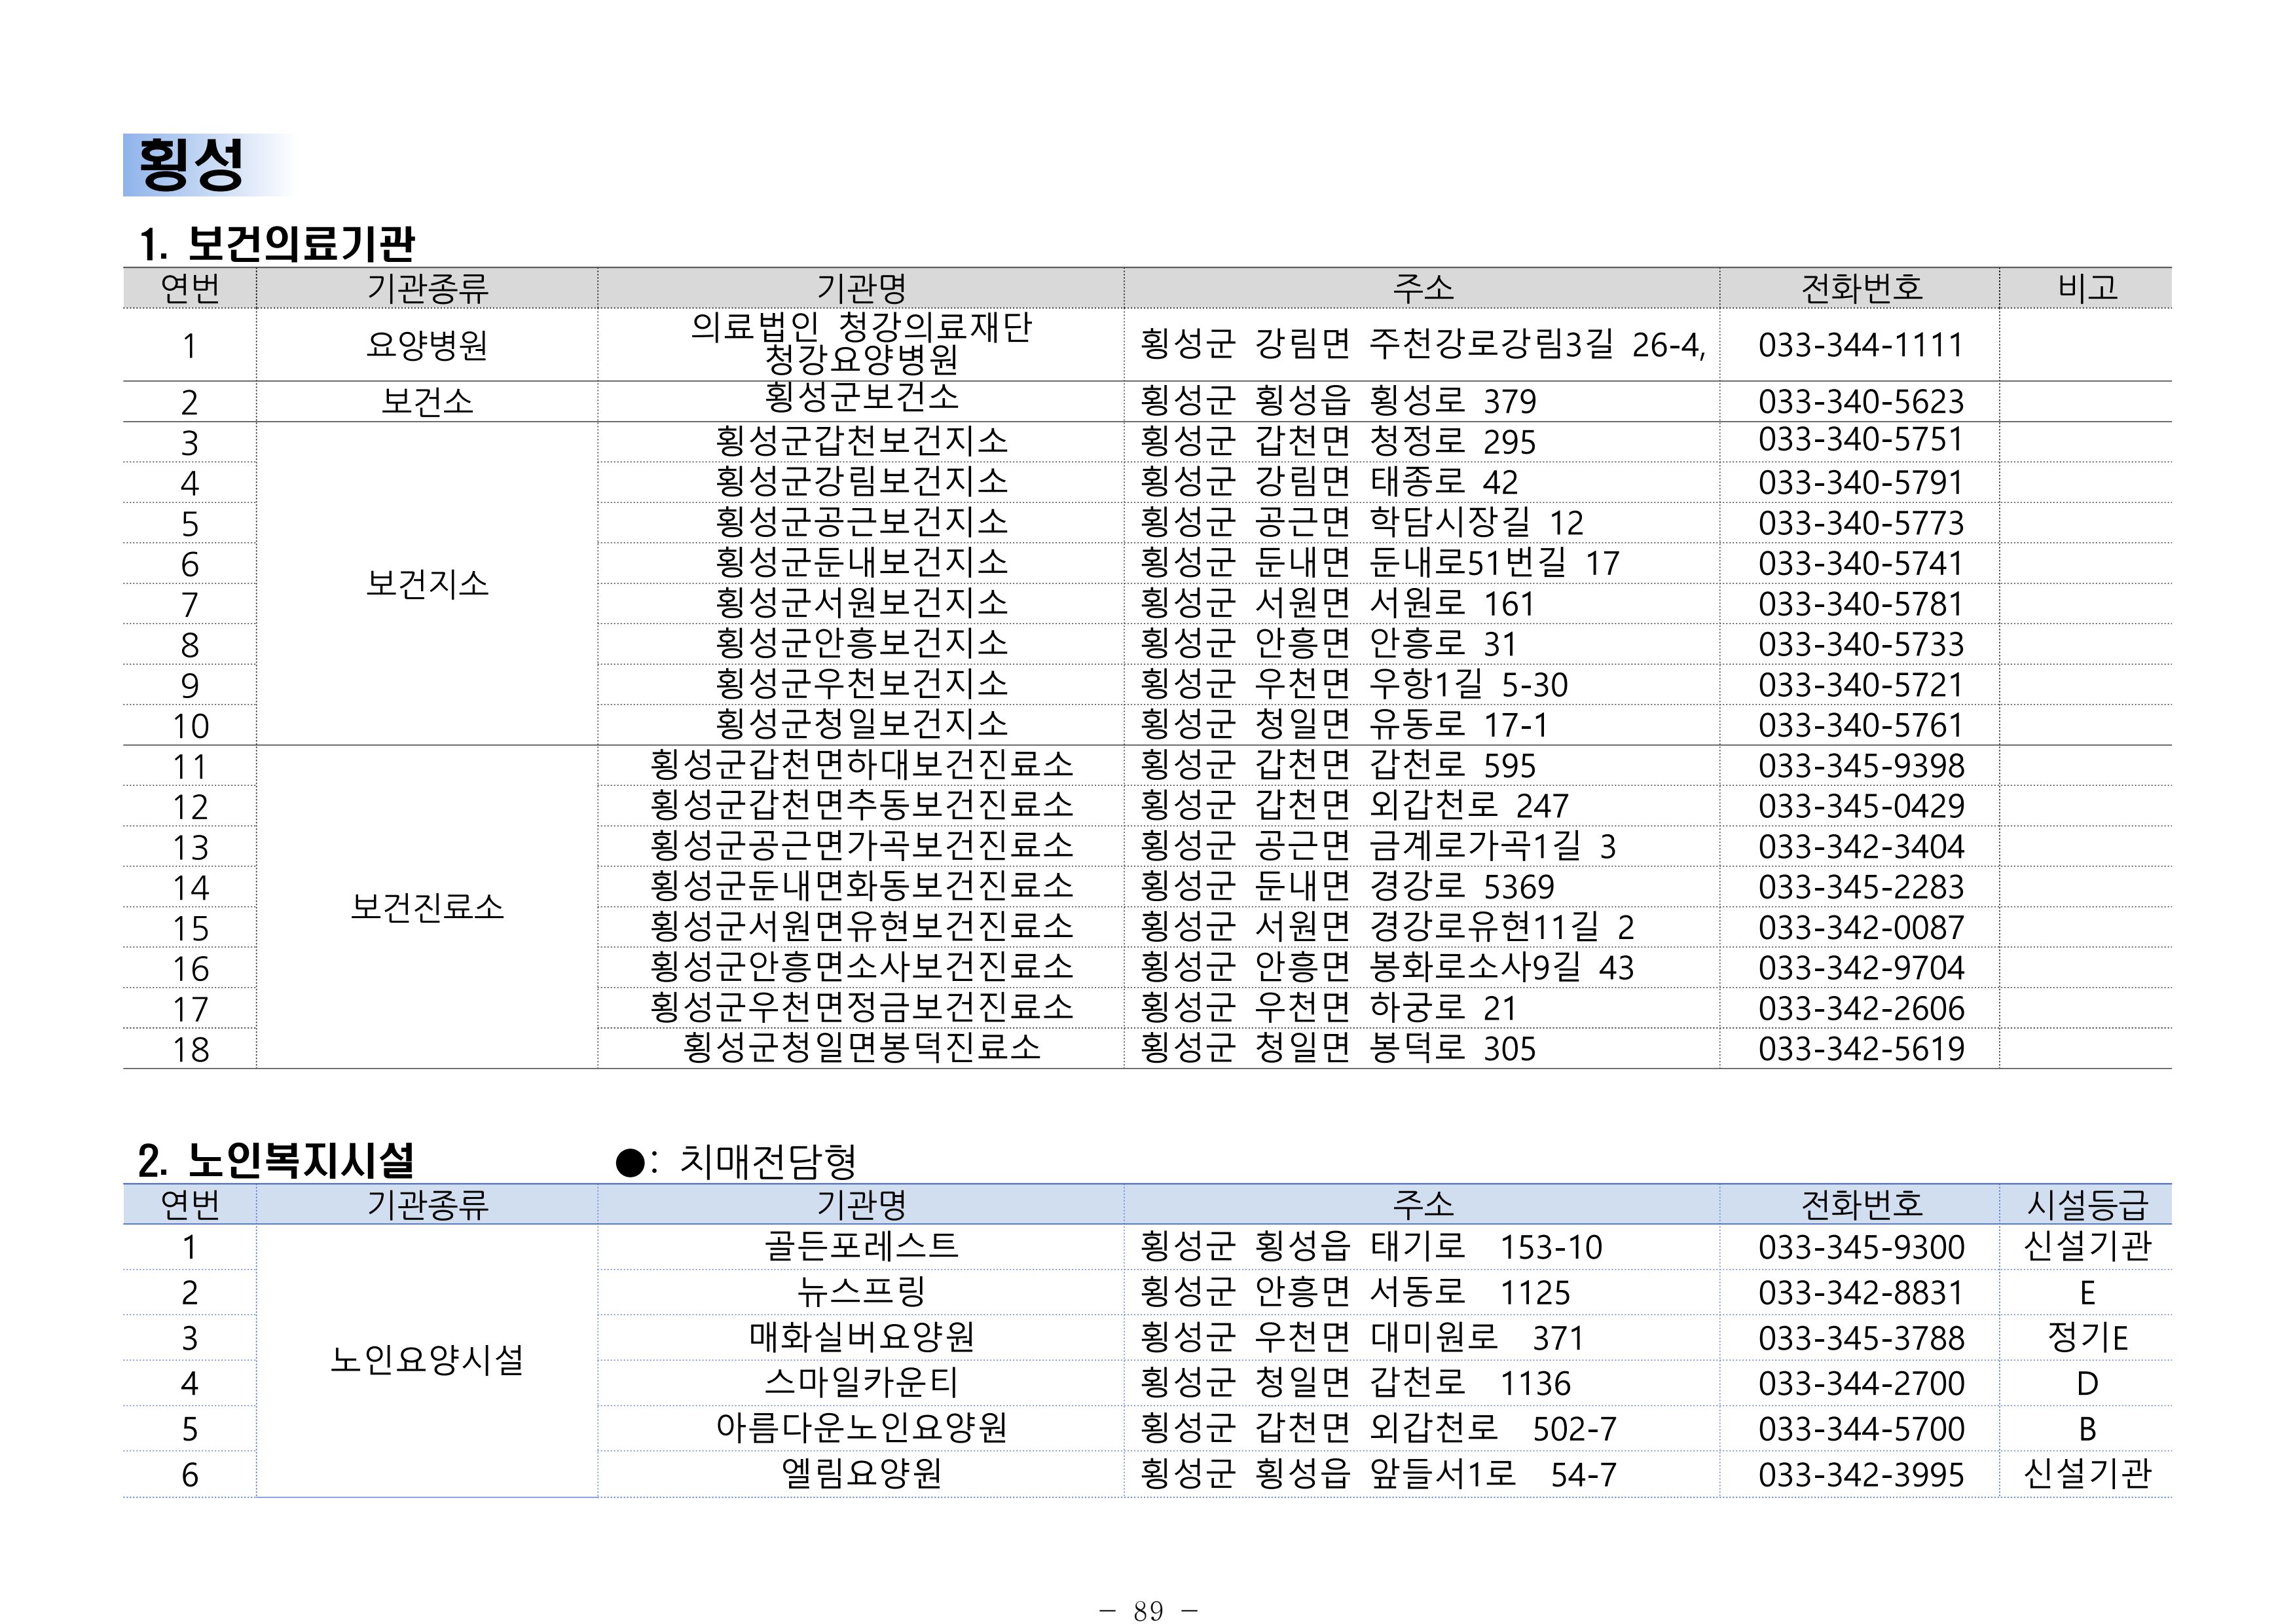
Task: Click the page number 89
Action: (x=1148, y=1610)
